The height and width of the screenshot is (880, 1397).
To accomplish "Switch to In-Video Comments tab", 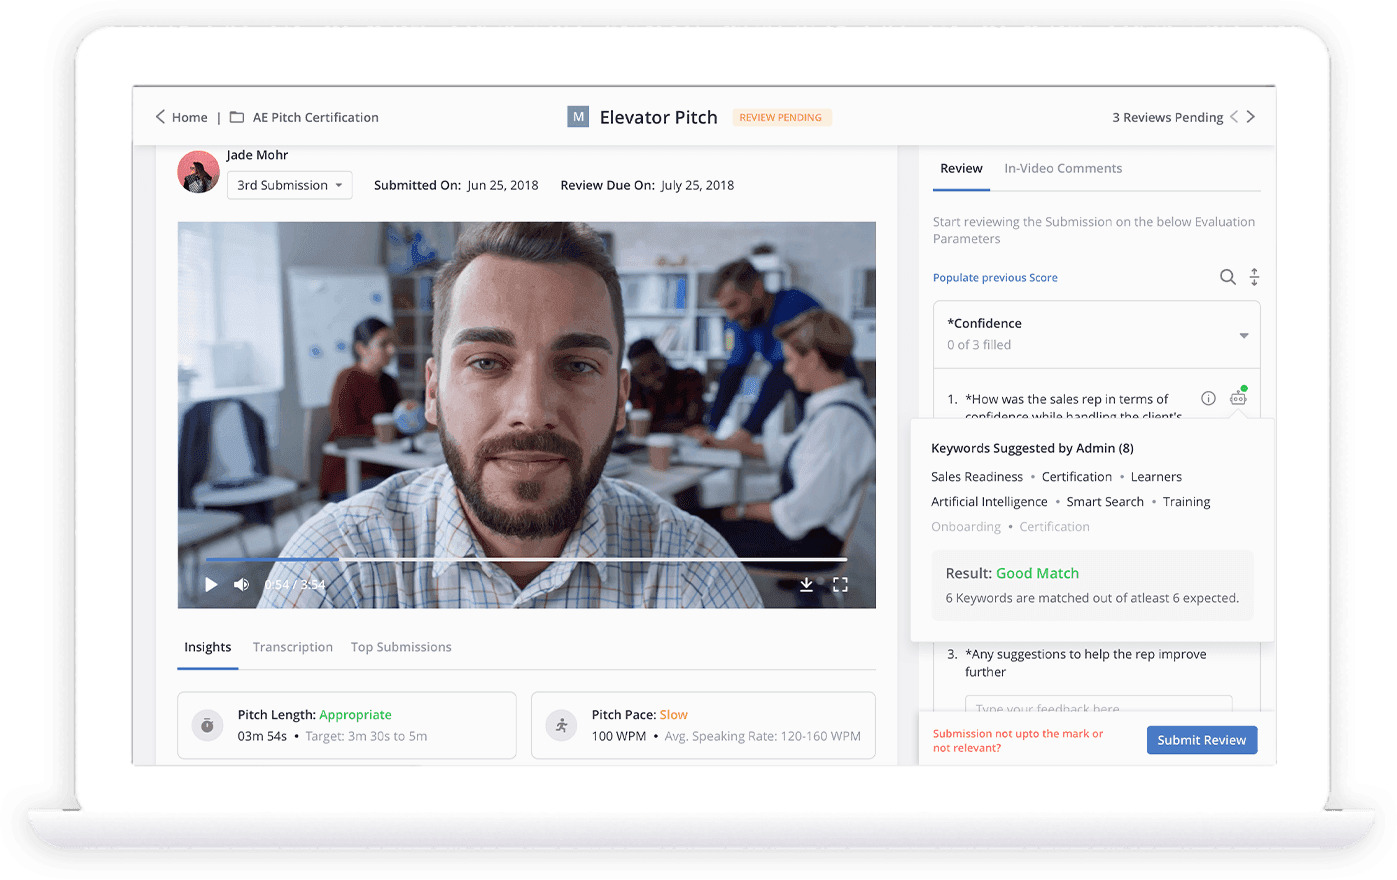I will click(x=1062, y=168).
